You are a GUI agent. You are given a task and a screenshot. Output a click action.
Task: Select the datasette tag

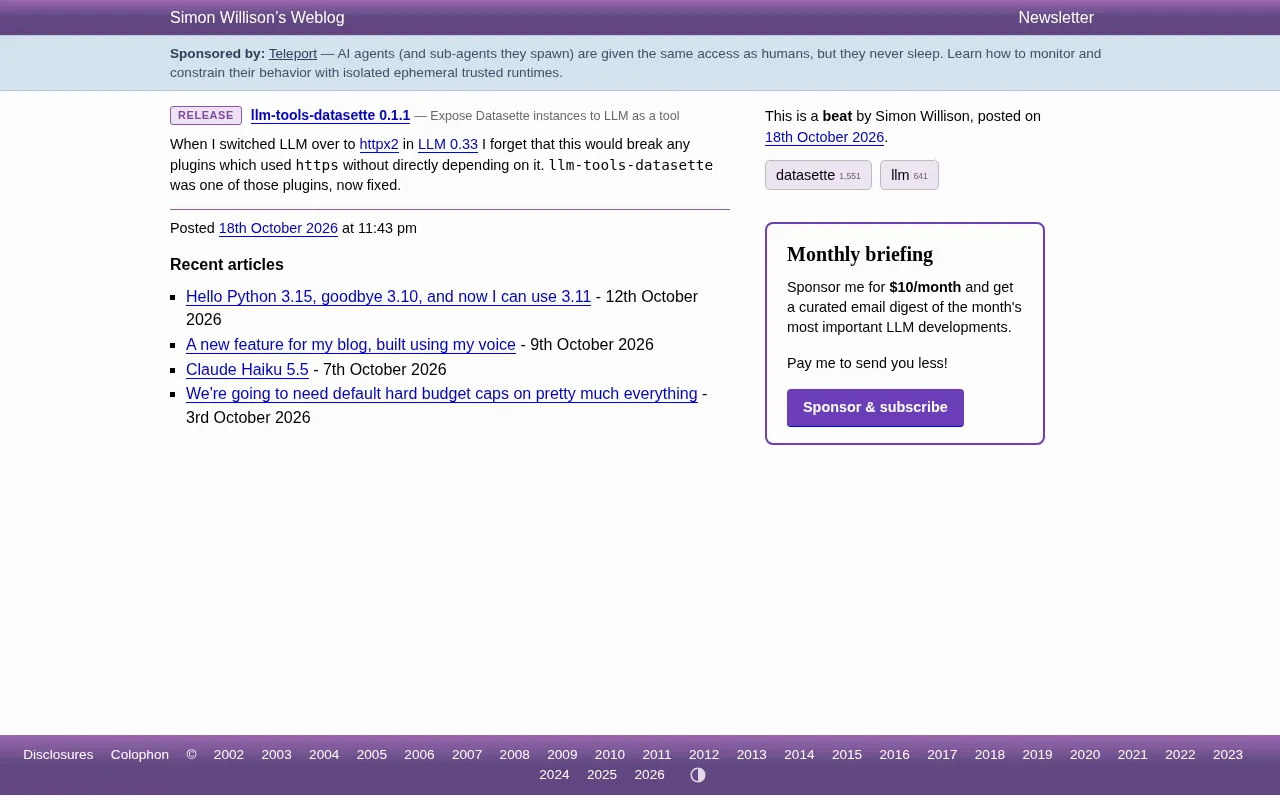pyautogui.click(x=818, y=175)
